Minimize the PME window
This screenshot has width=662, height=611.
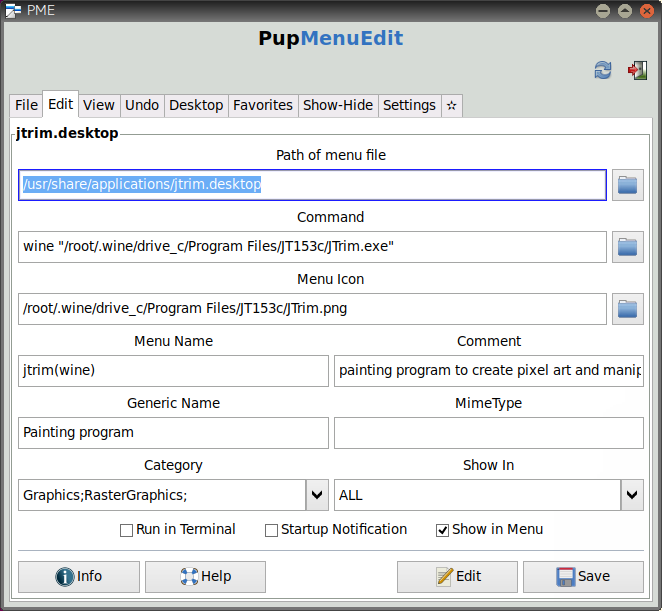pos(603,11)
